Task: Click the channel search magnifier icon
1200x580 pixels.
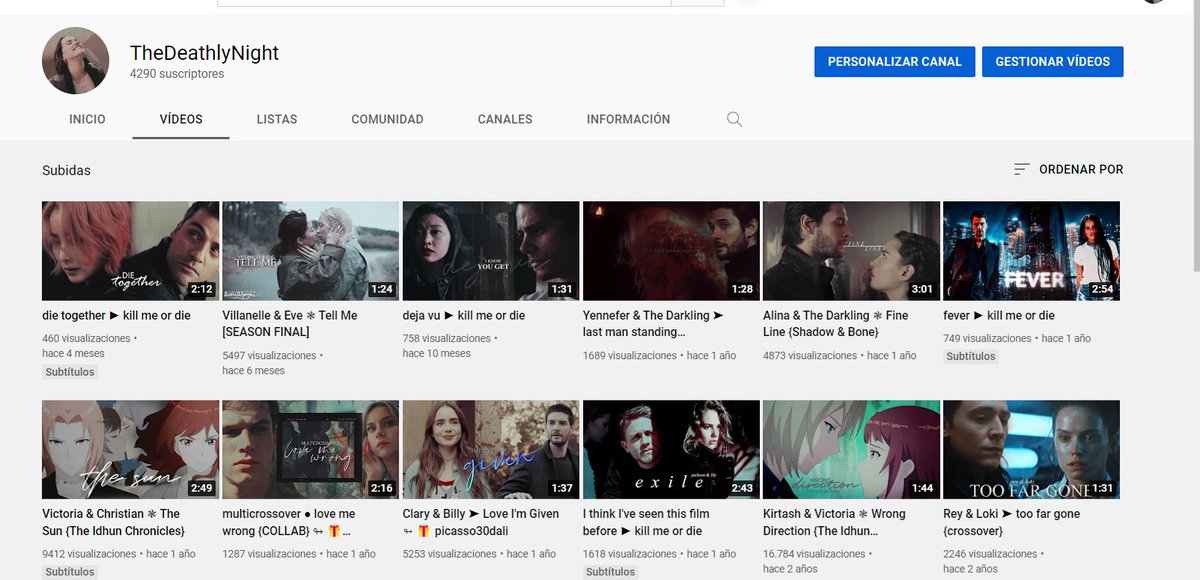Action: pos(734,119)
